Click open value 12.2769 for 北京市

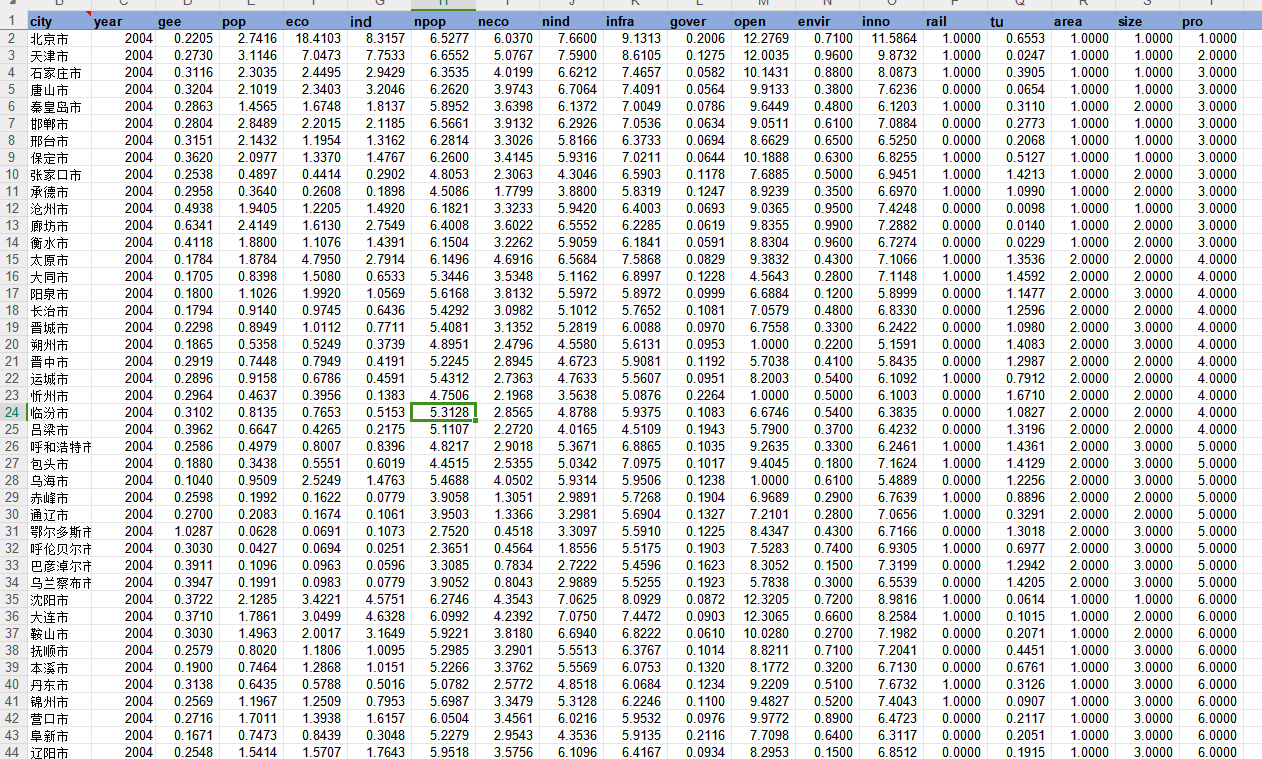(x=763, y=39)
